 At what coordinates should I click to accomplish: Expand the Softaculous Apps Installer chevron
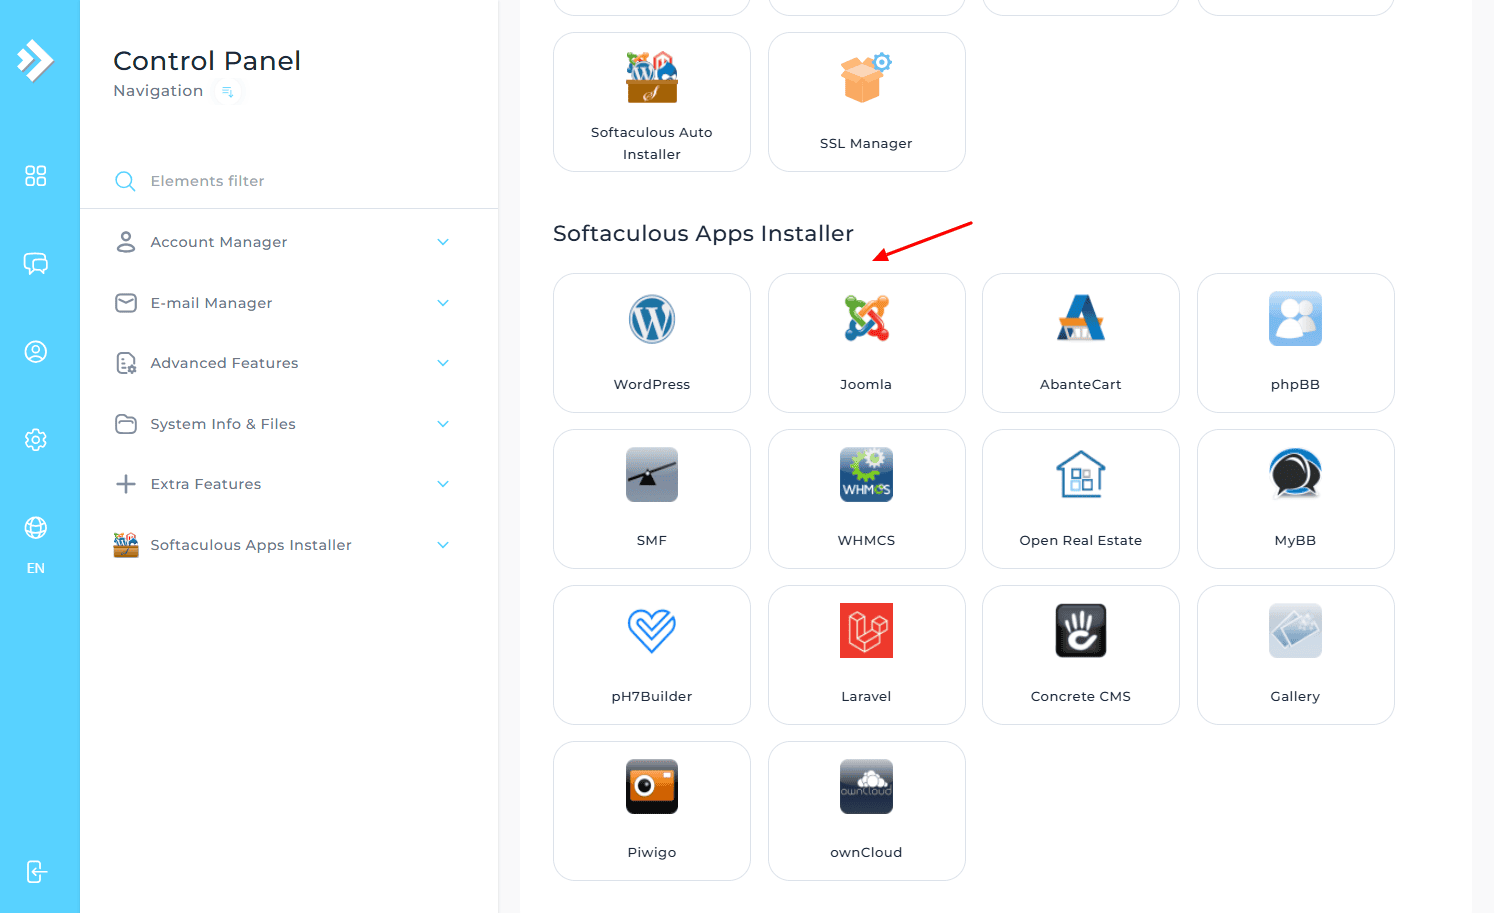pos(443,545)
